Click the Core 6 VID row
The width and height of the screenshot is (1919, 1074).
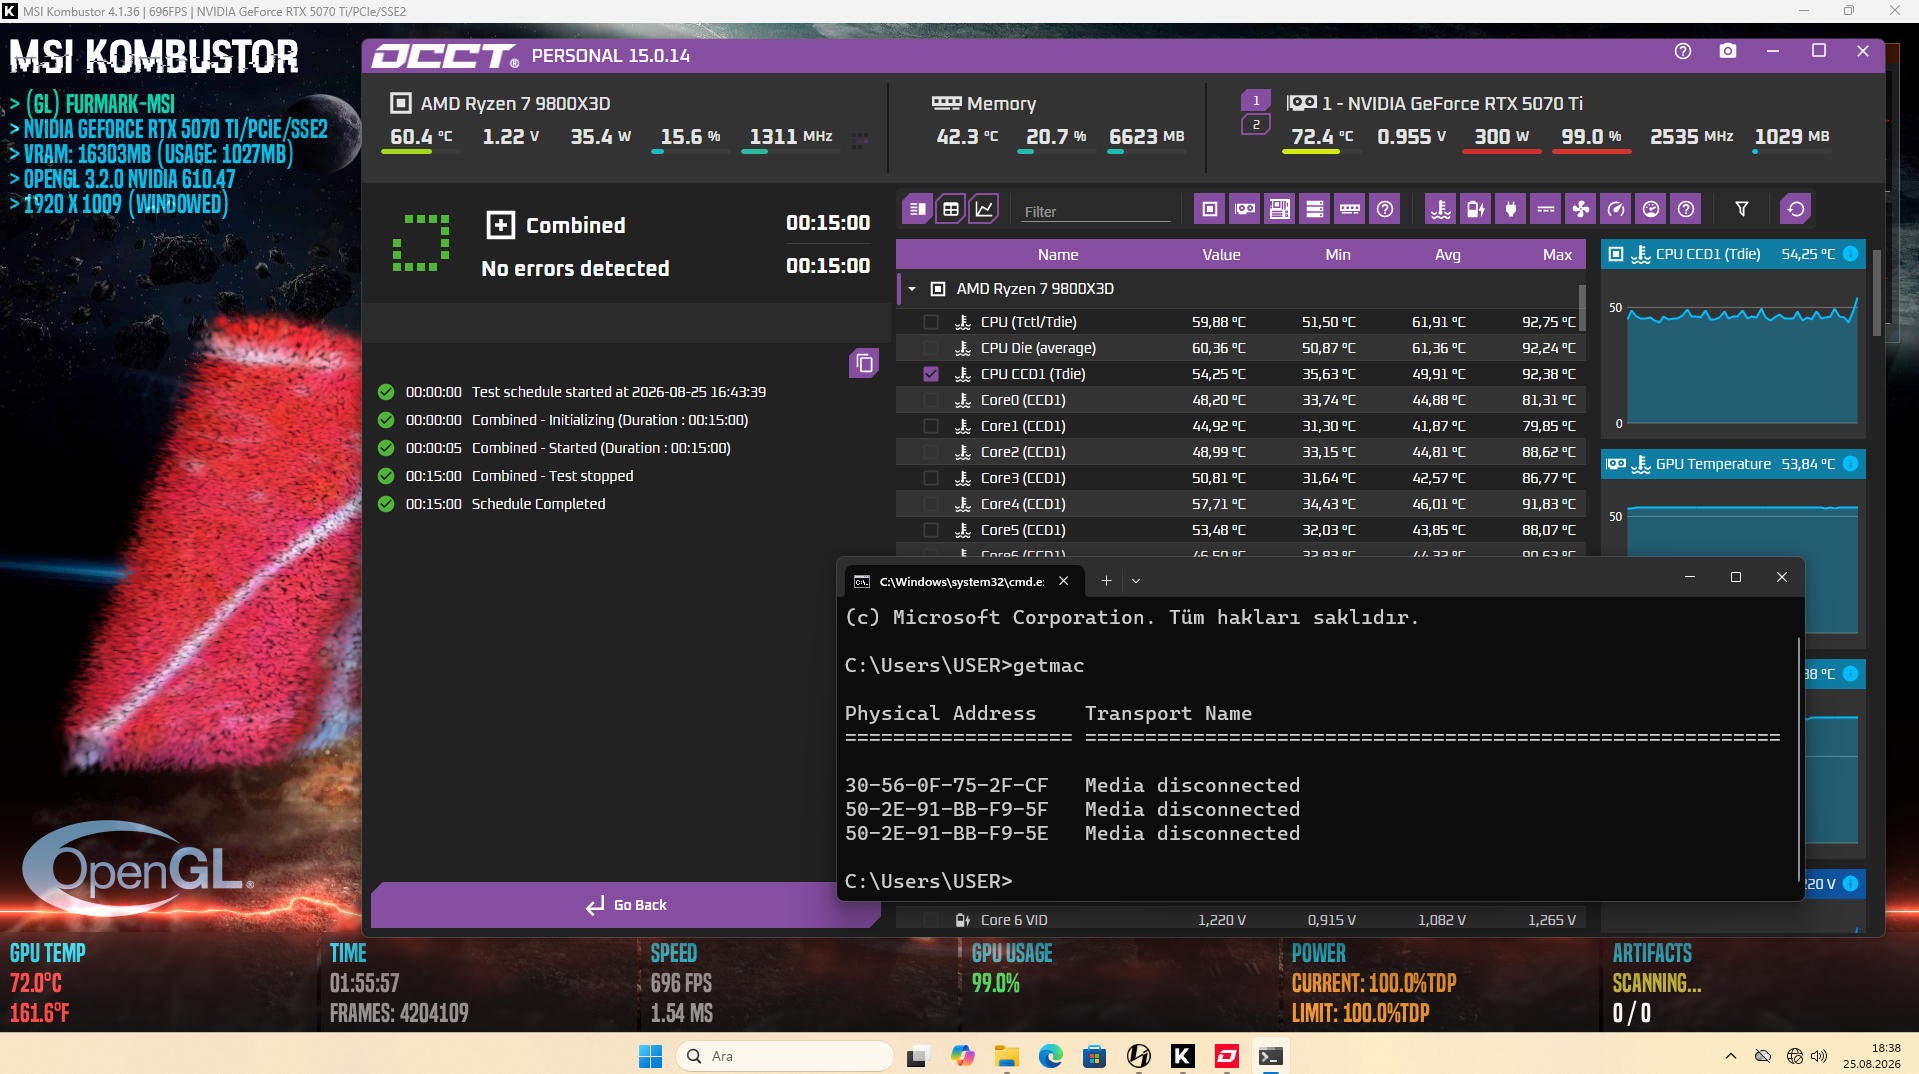click(x=1240, y=920)
